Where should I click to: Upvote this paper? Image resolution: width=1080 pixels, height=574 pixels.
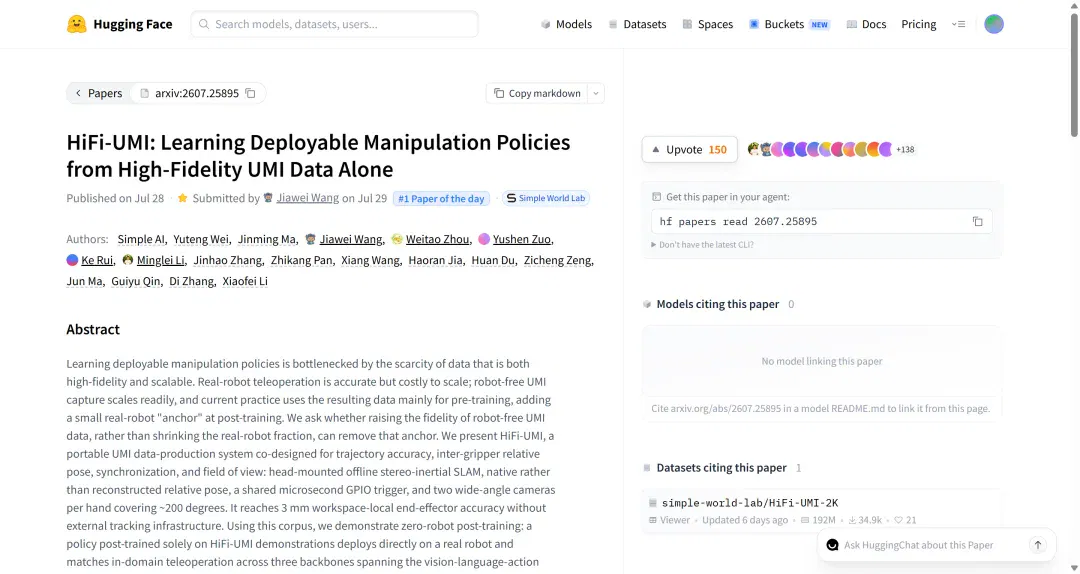(x=689, y=150)
